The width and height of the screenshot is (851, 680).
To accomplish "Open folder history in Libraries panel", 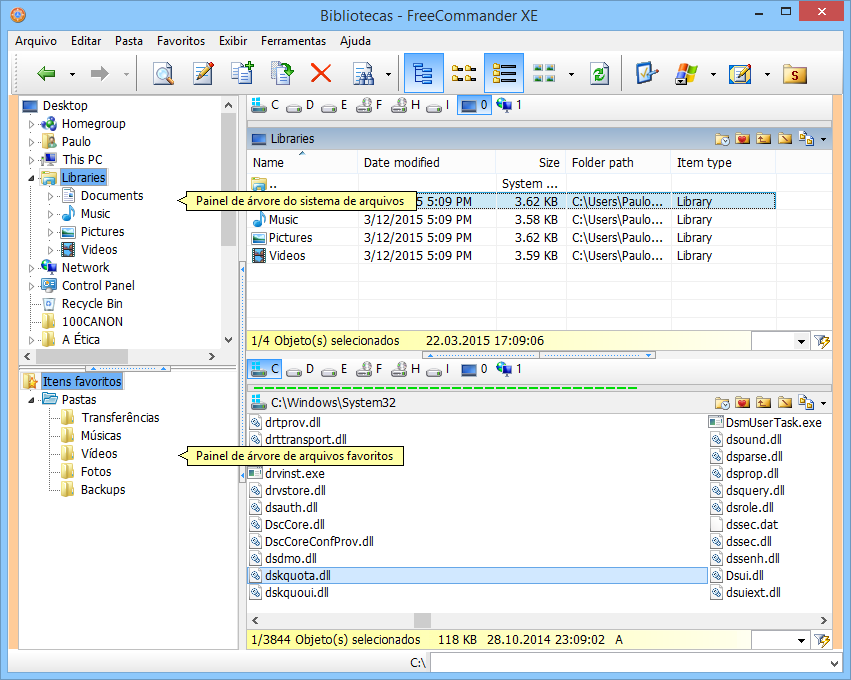I will 722,139.
